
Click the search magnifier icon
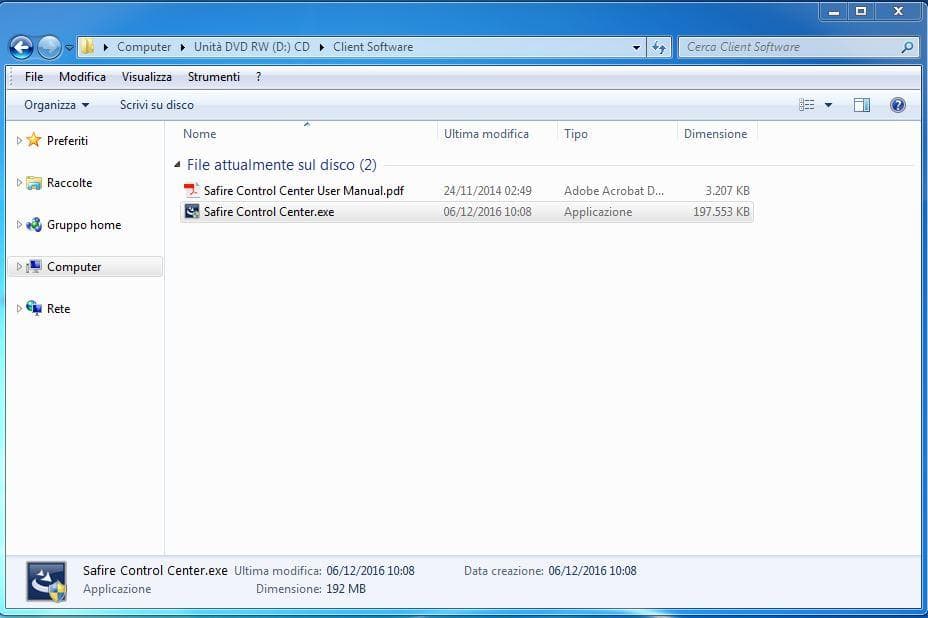907,47
